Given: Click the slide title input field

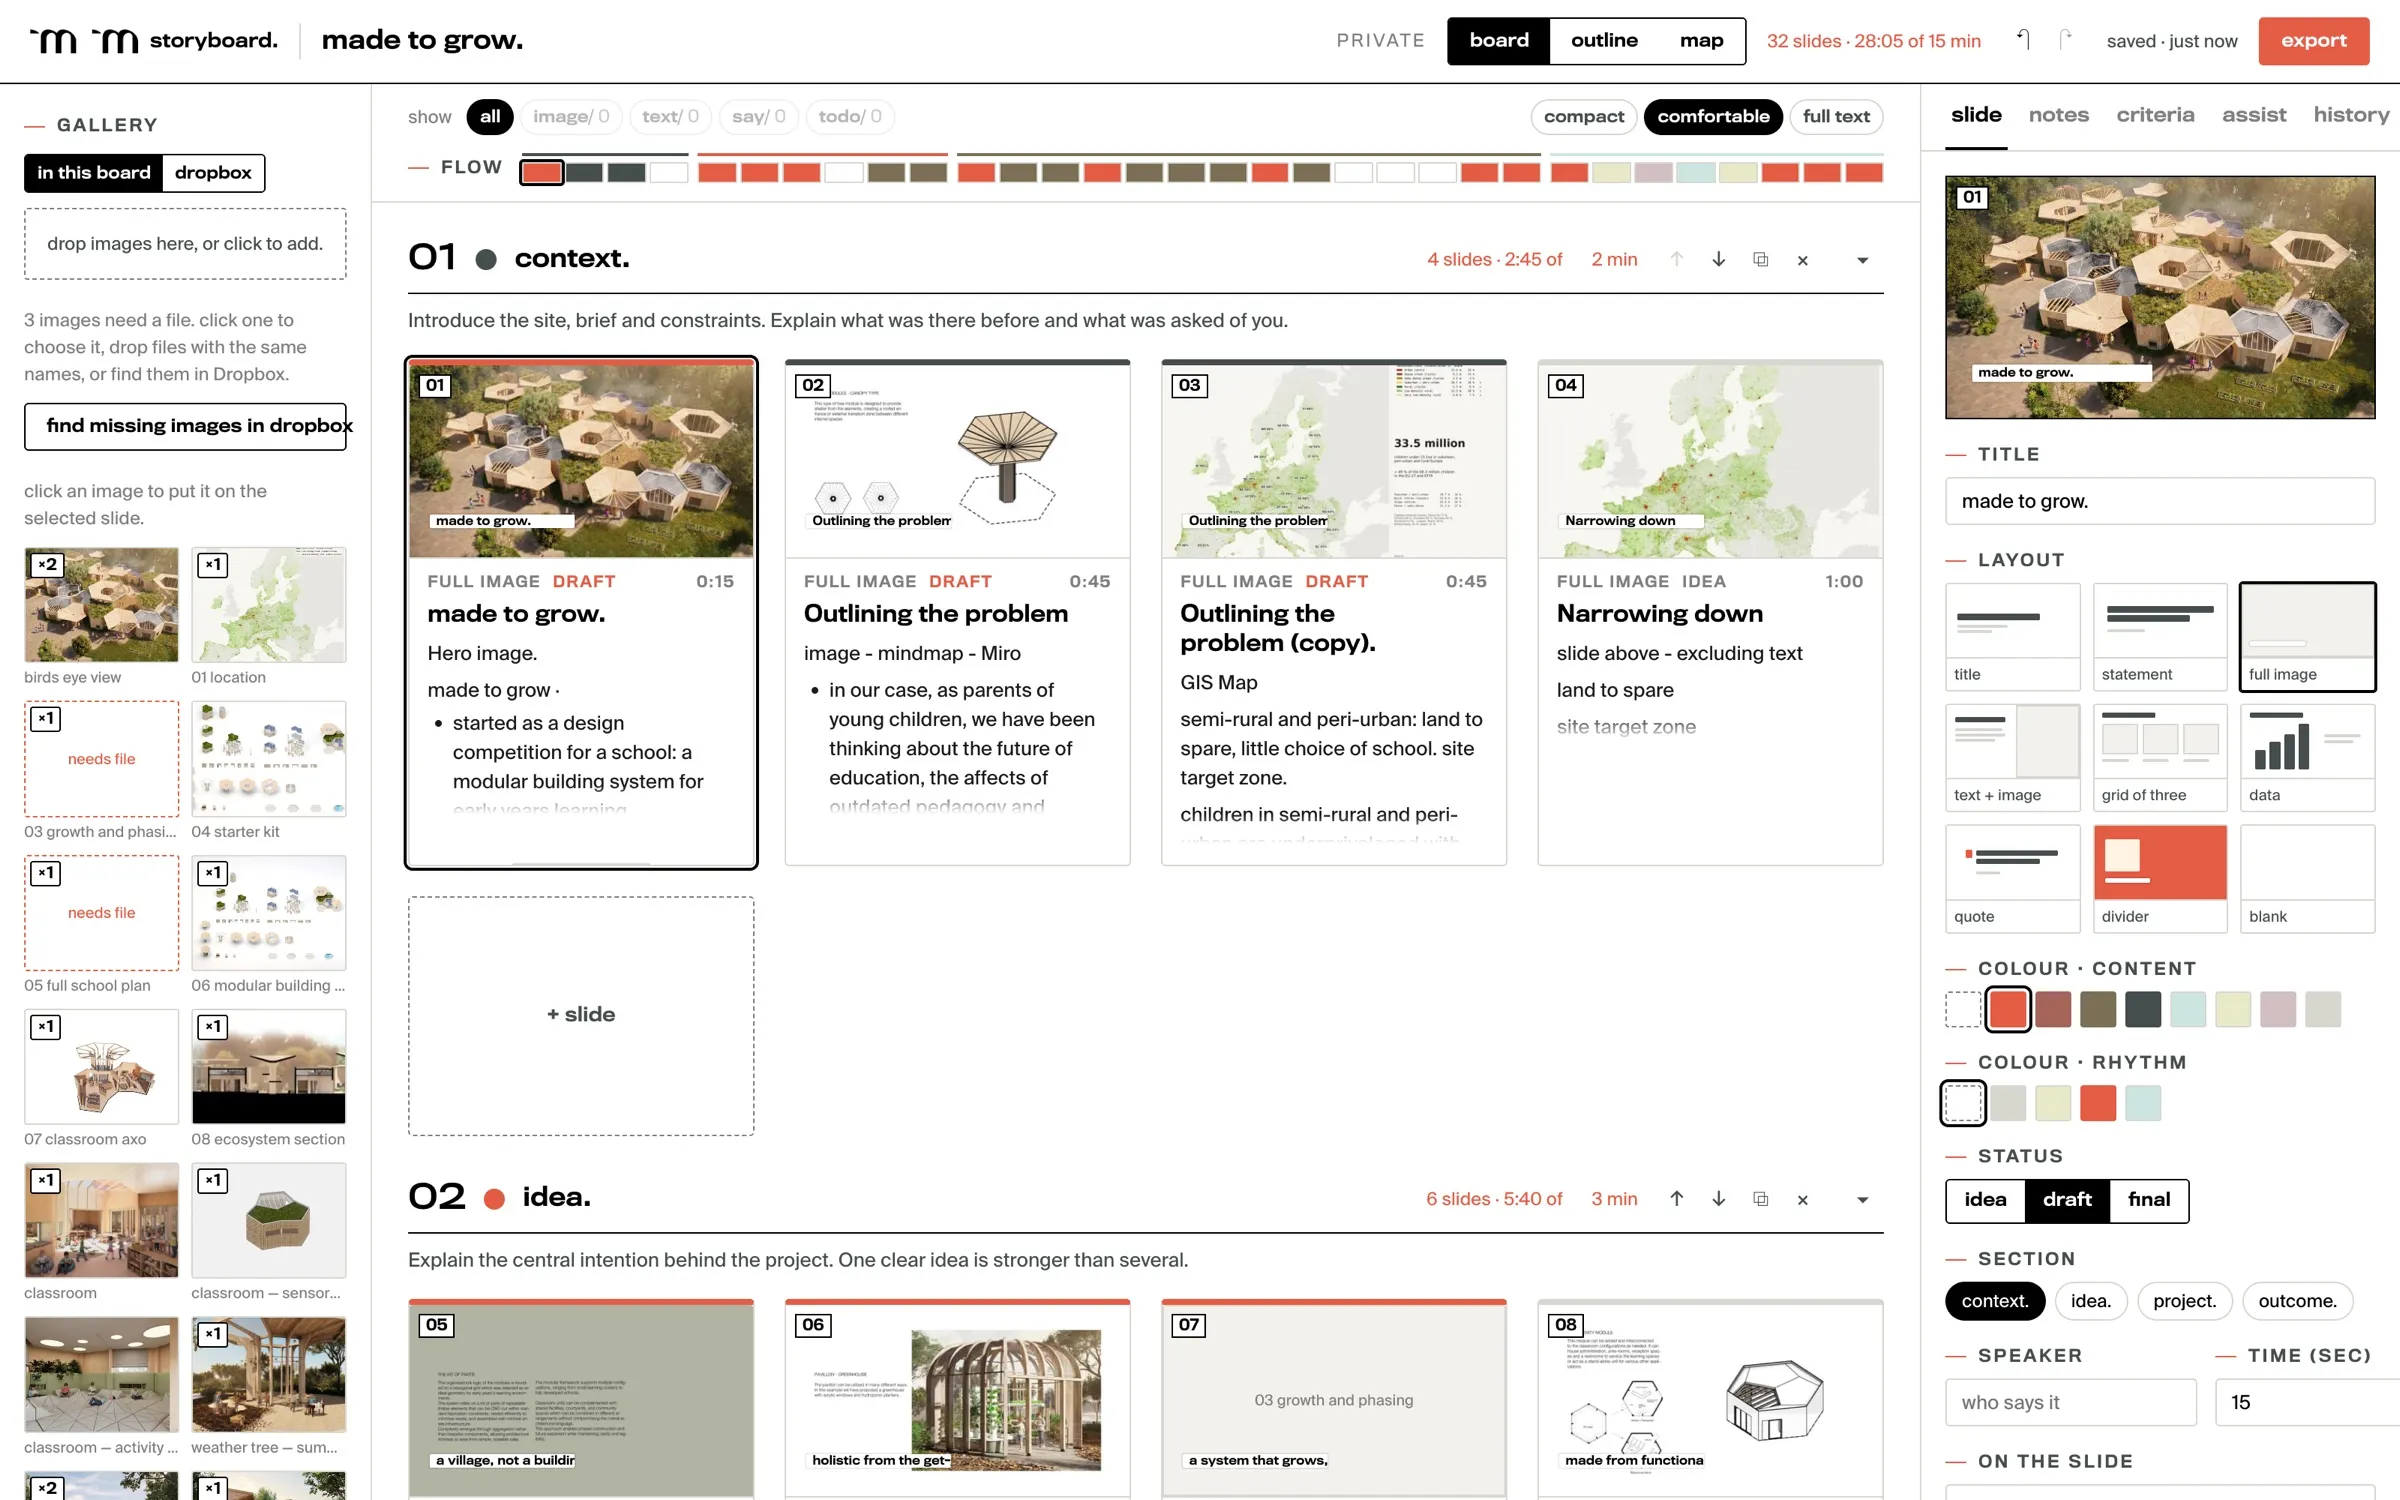Looking at the screenshot, I should click(x=2160, y=501).
